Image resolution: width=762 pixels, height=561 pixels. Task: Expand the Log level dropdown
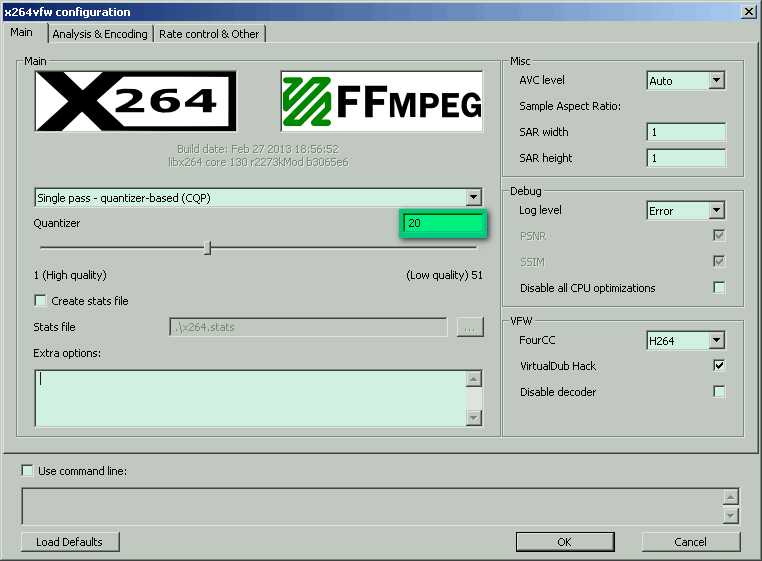[x=716, y=210]
